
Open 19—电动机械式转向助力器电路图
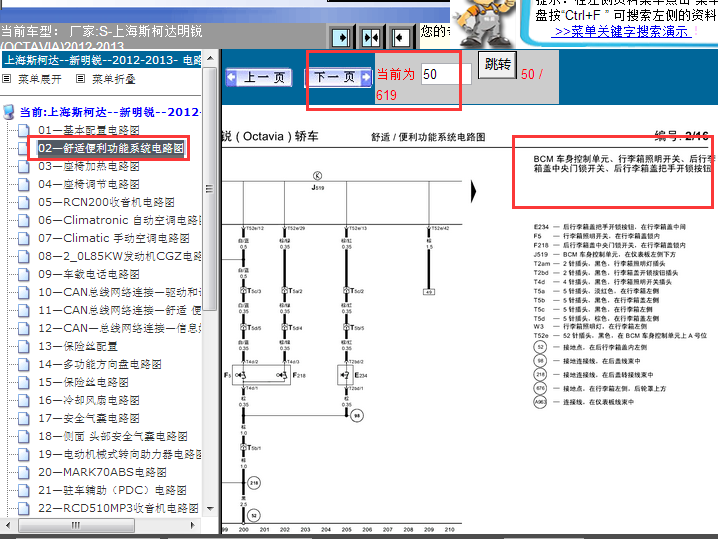(120, 454)
